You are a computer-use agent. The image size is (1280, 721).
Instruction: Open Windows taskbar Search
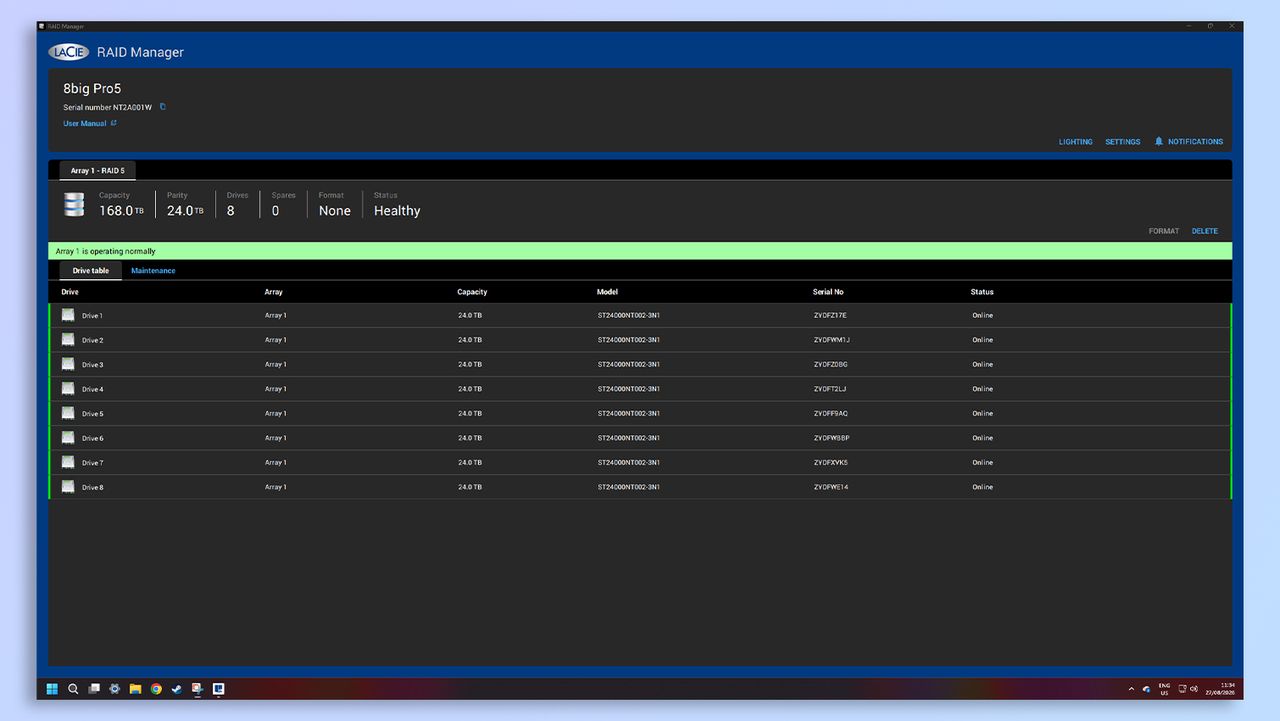coord(73,689)
